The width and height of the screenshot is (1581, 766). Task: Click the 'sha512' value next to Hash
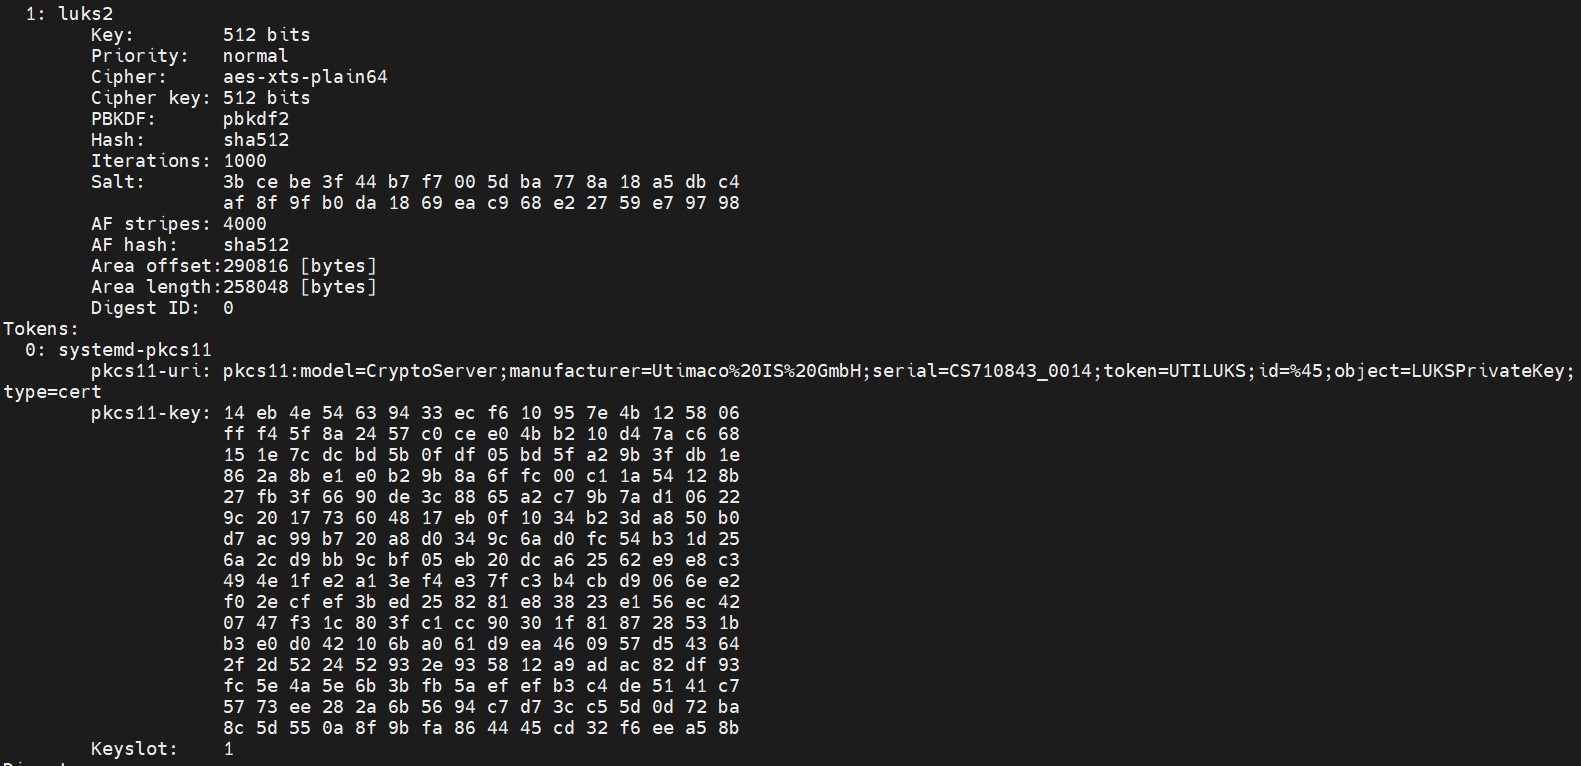click(256, 140)
